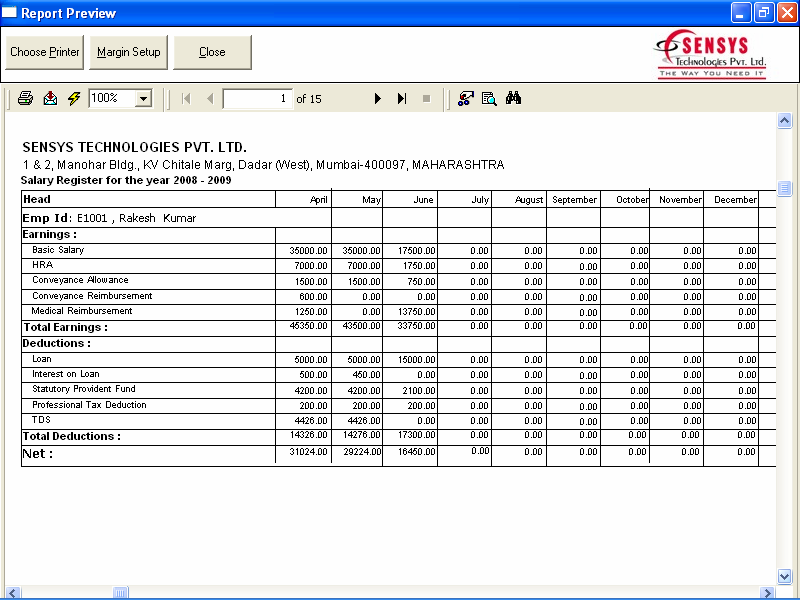
Task: Click 'Statutory Provident Fund' row label
Action: [84, 389]
